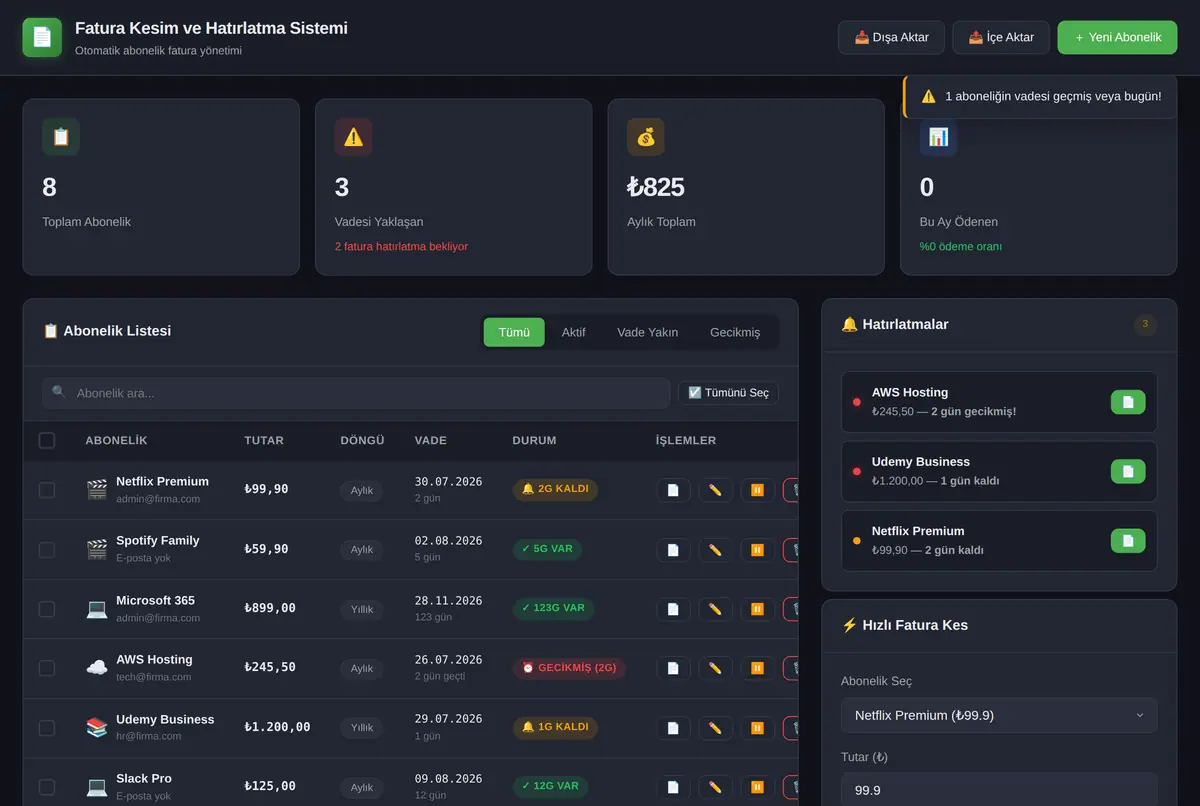
Task: Click the İçe Aktar button
Action: point(1001,37)
